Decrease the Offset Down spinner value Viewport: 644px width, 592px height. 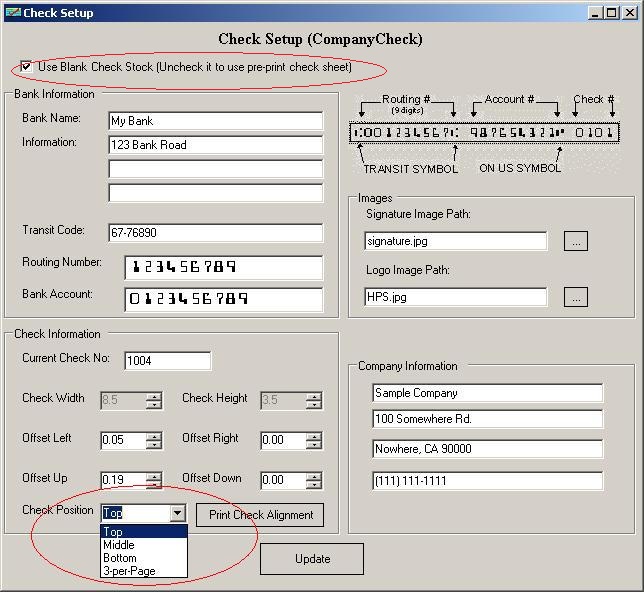pyautogui.click(x=313, y=485)
